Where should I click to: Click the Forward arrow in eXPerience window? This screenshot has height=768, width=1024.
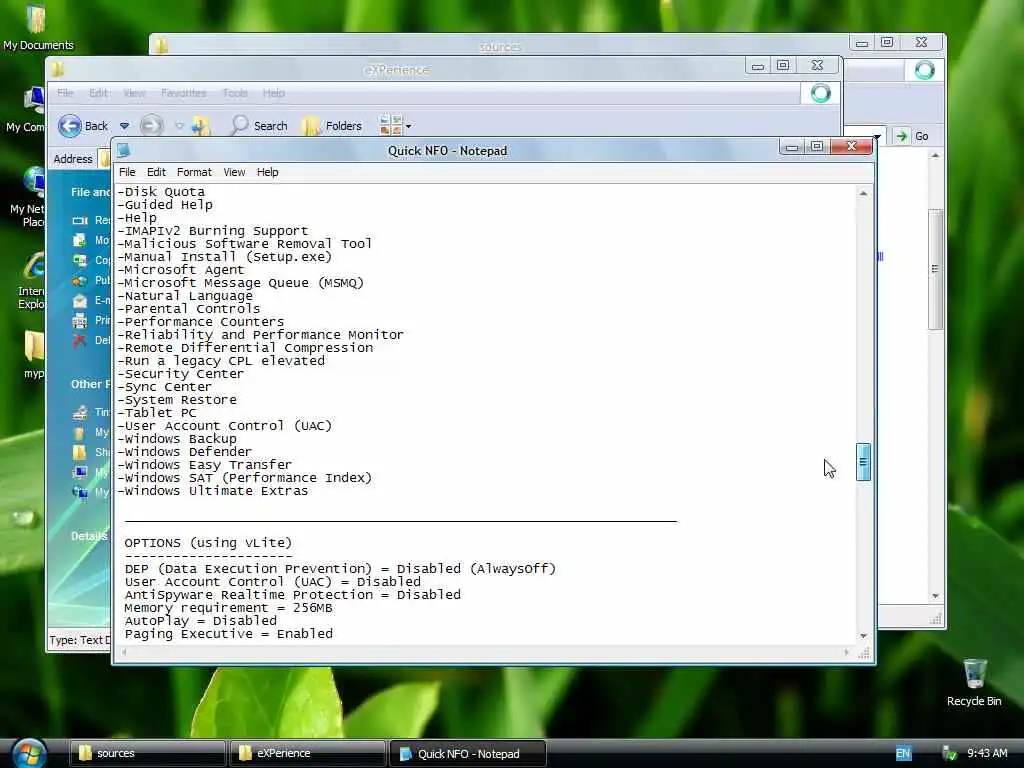(152, 125)
